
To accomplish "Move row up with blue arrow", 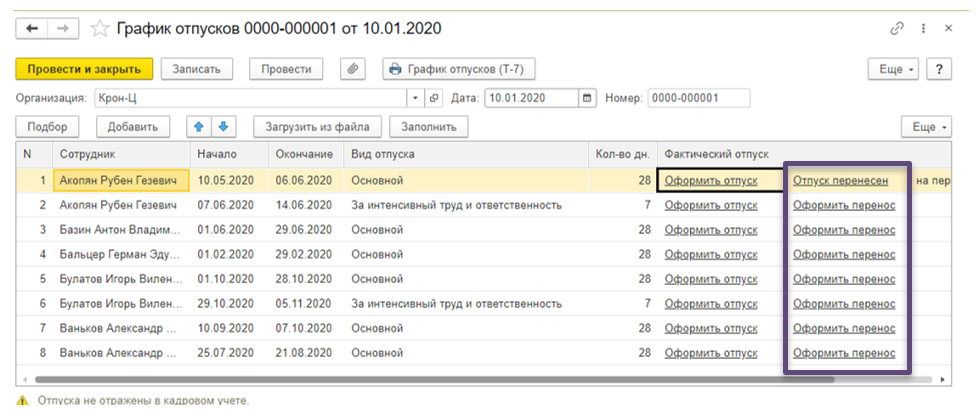I will coord(198,127).
